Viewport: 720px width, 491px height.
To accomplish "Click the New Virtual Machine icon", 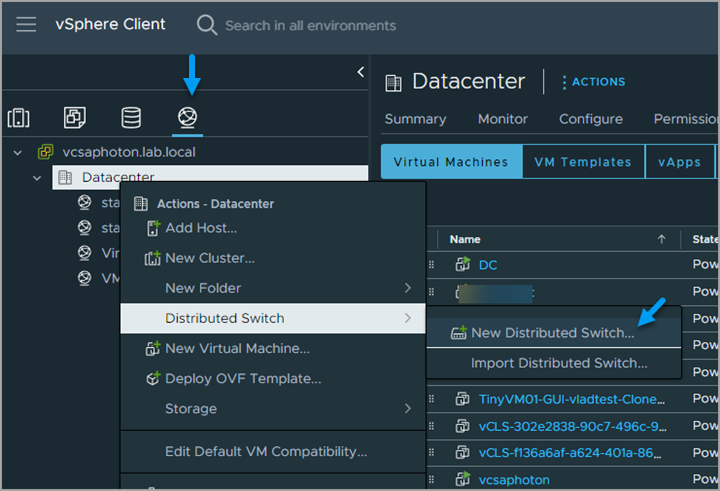I will [x=153, y=349].
